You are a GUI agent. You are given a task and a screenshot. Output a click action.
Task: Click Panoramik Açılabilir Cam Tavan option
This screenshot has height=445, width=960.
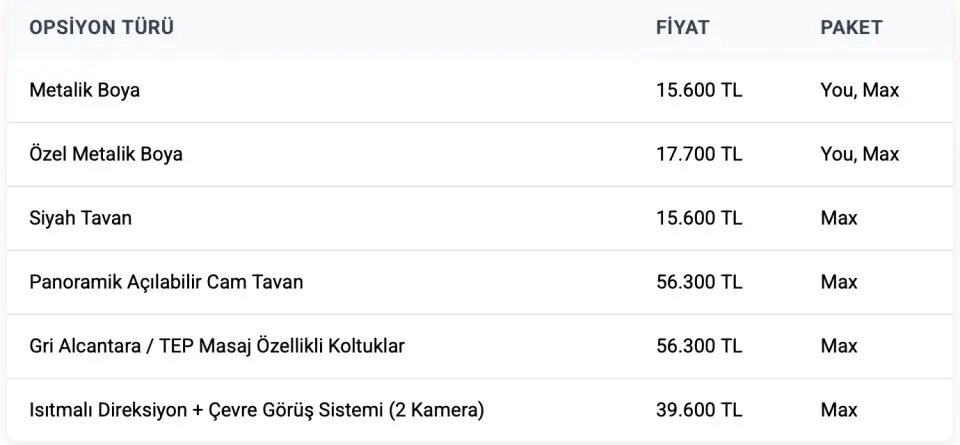[x=166, y=283]
